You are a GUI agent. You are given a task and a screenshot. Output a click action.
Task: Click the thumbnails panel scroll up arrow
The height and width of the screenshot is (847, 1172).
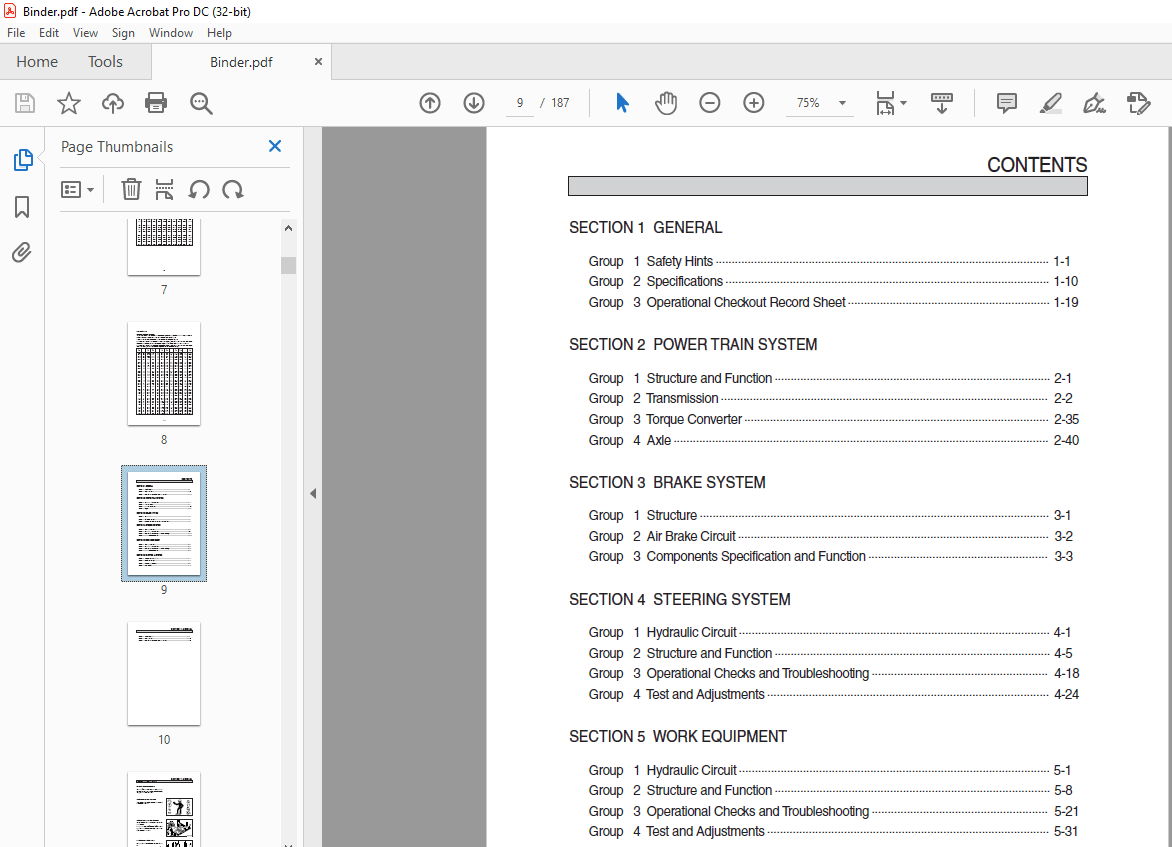point(289,229)
